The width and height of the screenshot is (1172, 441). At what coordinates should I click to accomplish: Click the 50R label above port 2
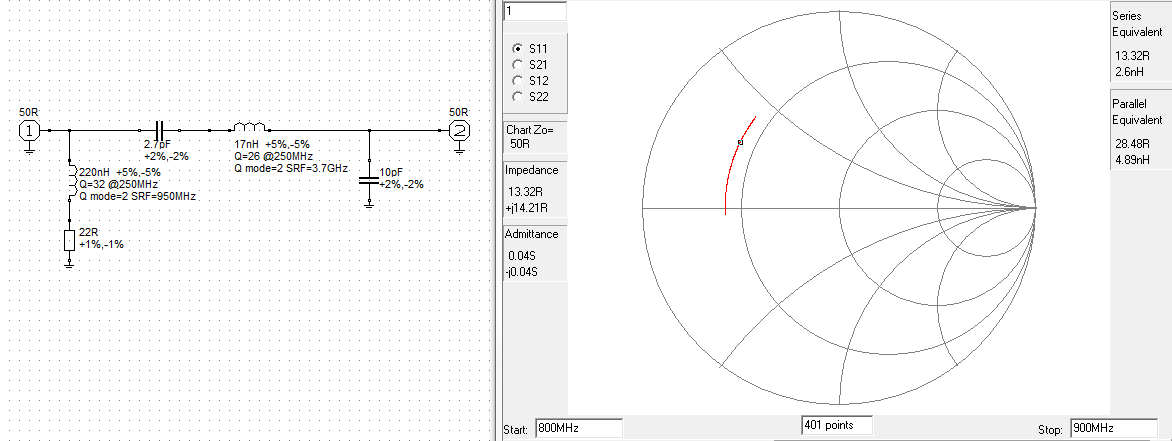(x=458, y=112)
